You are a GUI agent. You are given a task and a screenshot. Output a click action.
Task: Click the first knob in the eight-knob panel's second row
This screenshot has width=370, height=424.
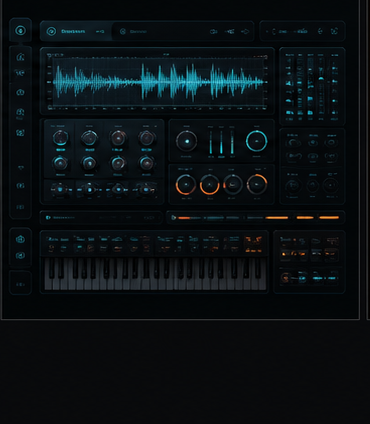(60, 163)
